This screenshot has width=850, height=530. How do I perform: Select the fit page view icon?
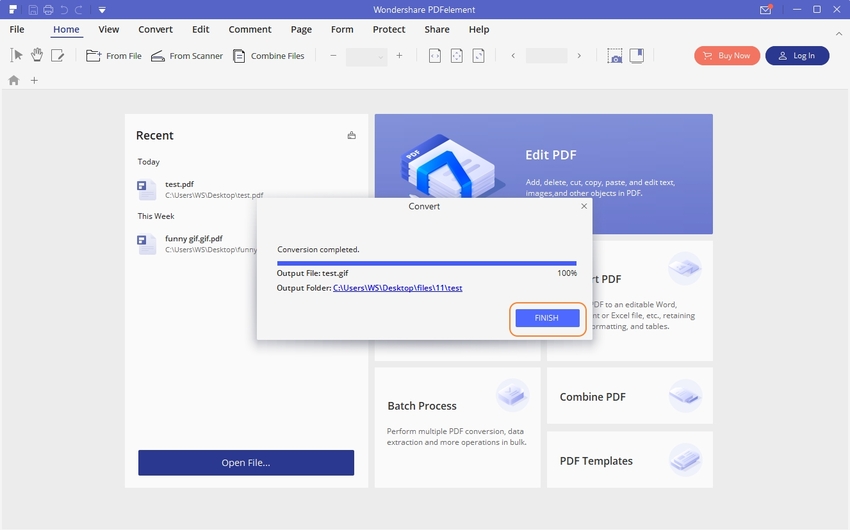coord(457,56)
